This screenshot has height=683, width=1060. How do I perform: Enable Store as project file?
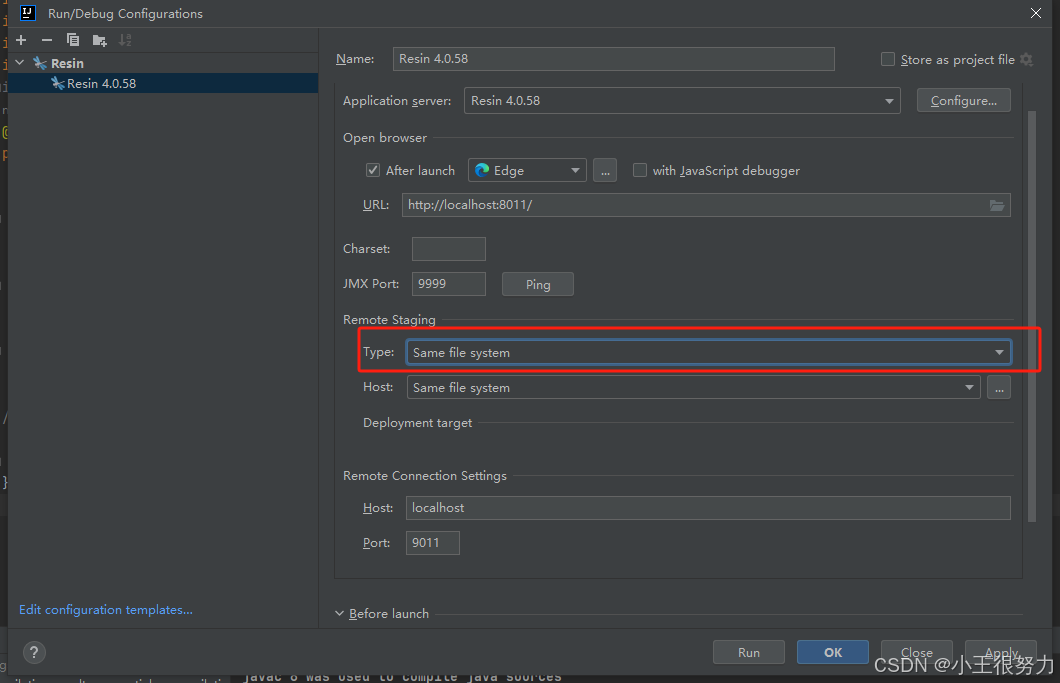[888, 60]
